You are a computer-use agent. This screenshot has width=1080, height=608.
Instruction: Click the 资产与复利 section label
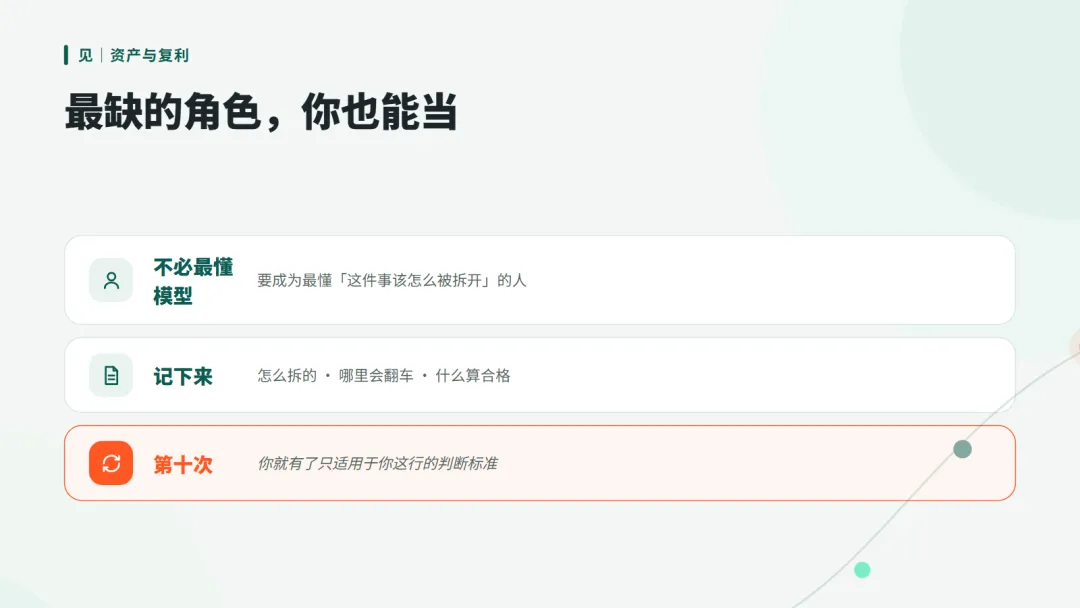(x=149, y=55)
